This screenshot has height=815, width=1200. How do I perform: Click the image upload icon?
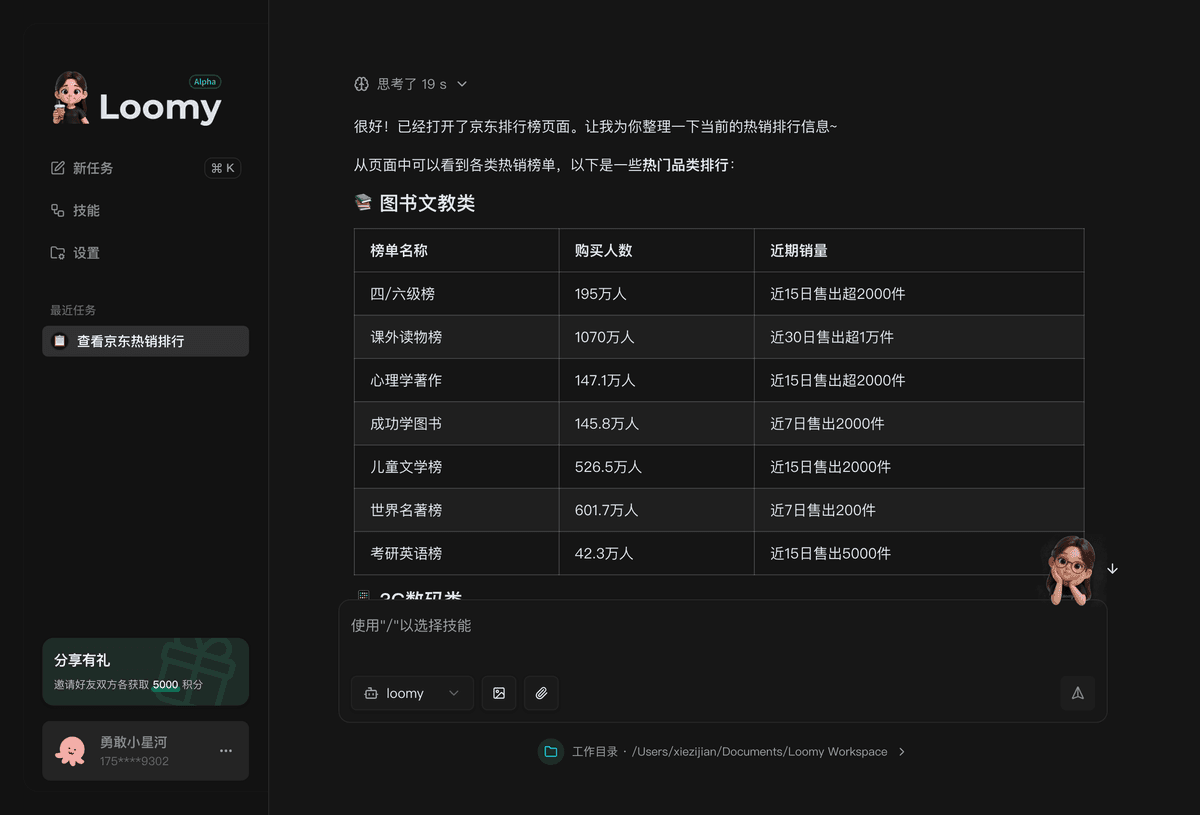point(499,693)
